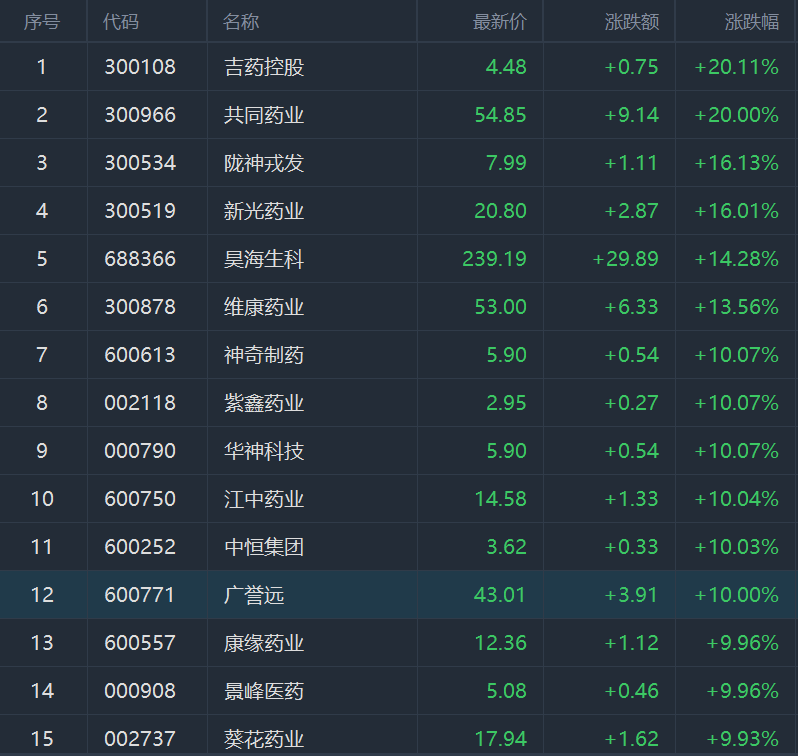The width and height of the screenshot is (798, 756).
Task: Open the 维康药业 stock name
Action: [x=264, y=307]
